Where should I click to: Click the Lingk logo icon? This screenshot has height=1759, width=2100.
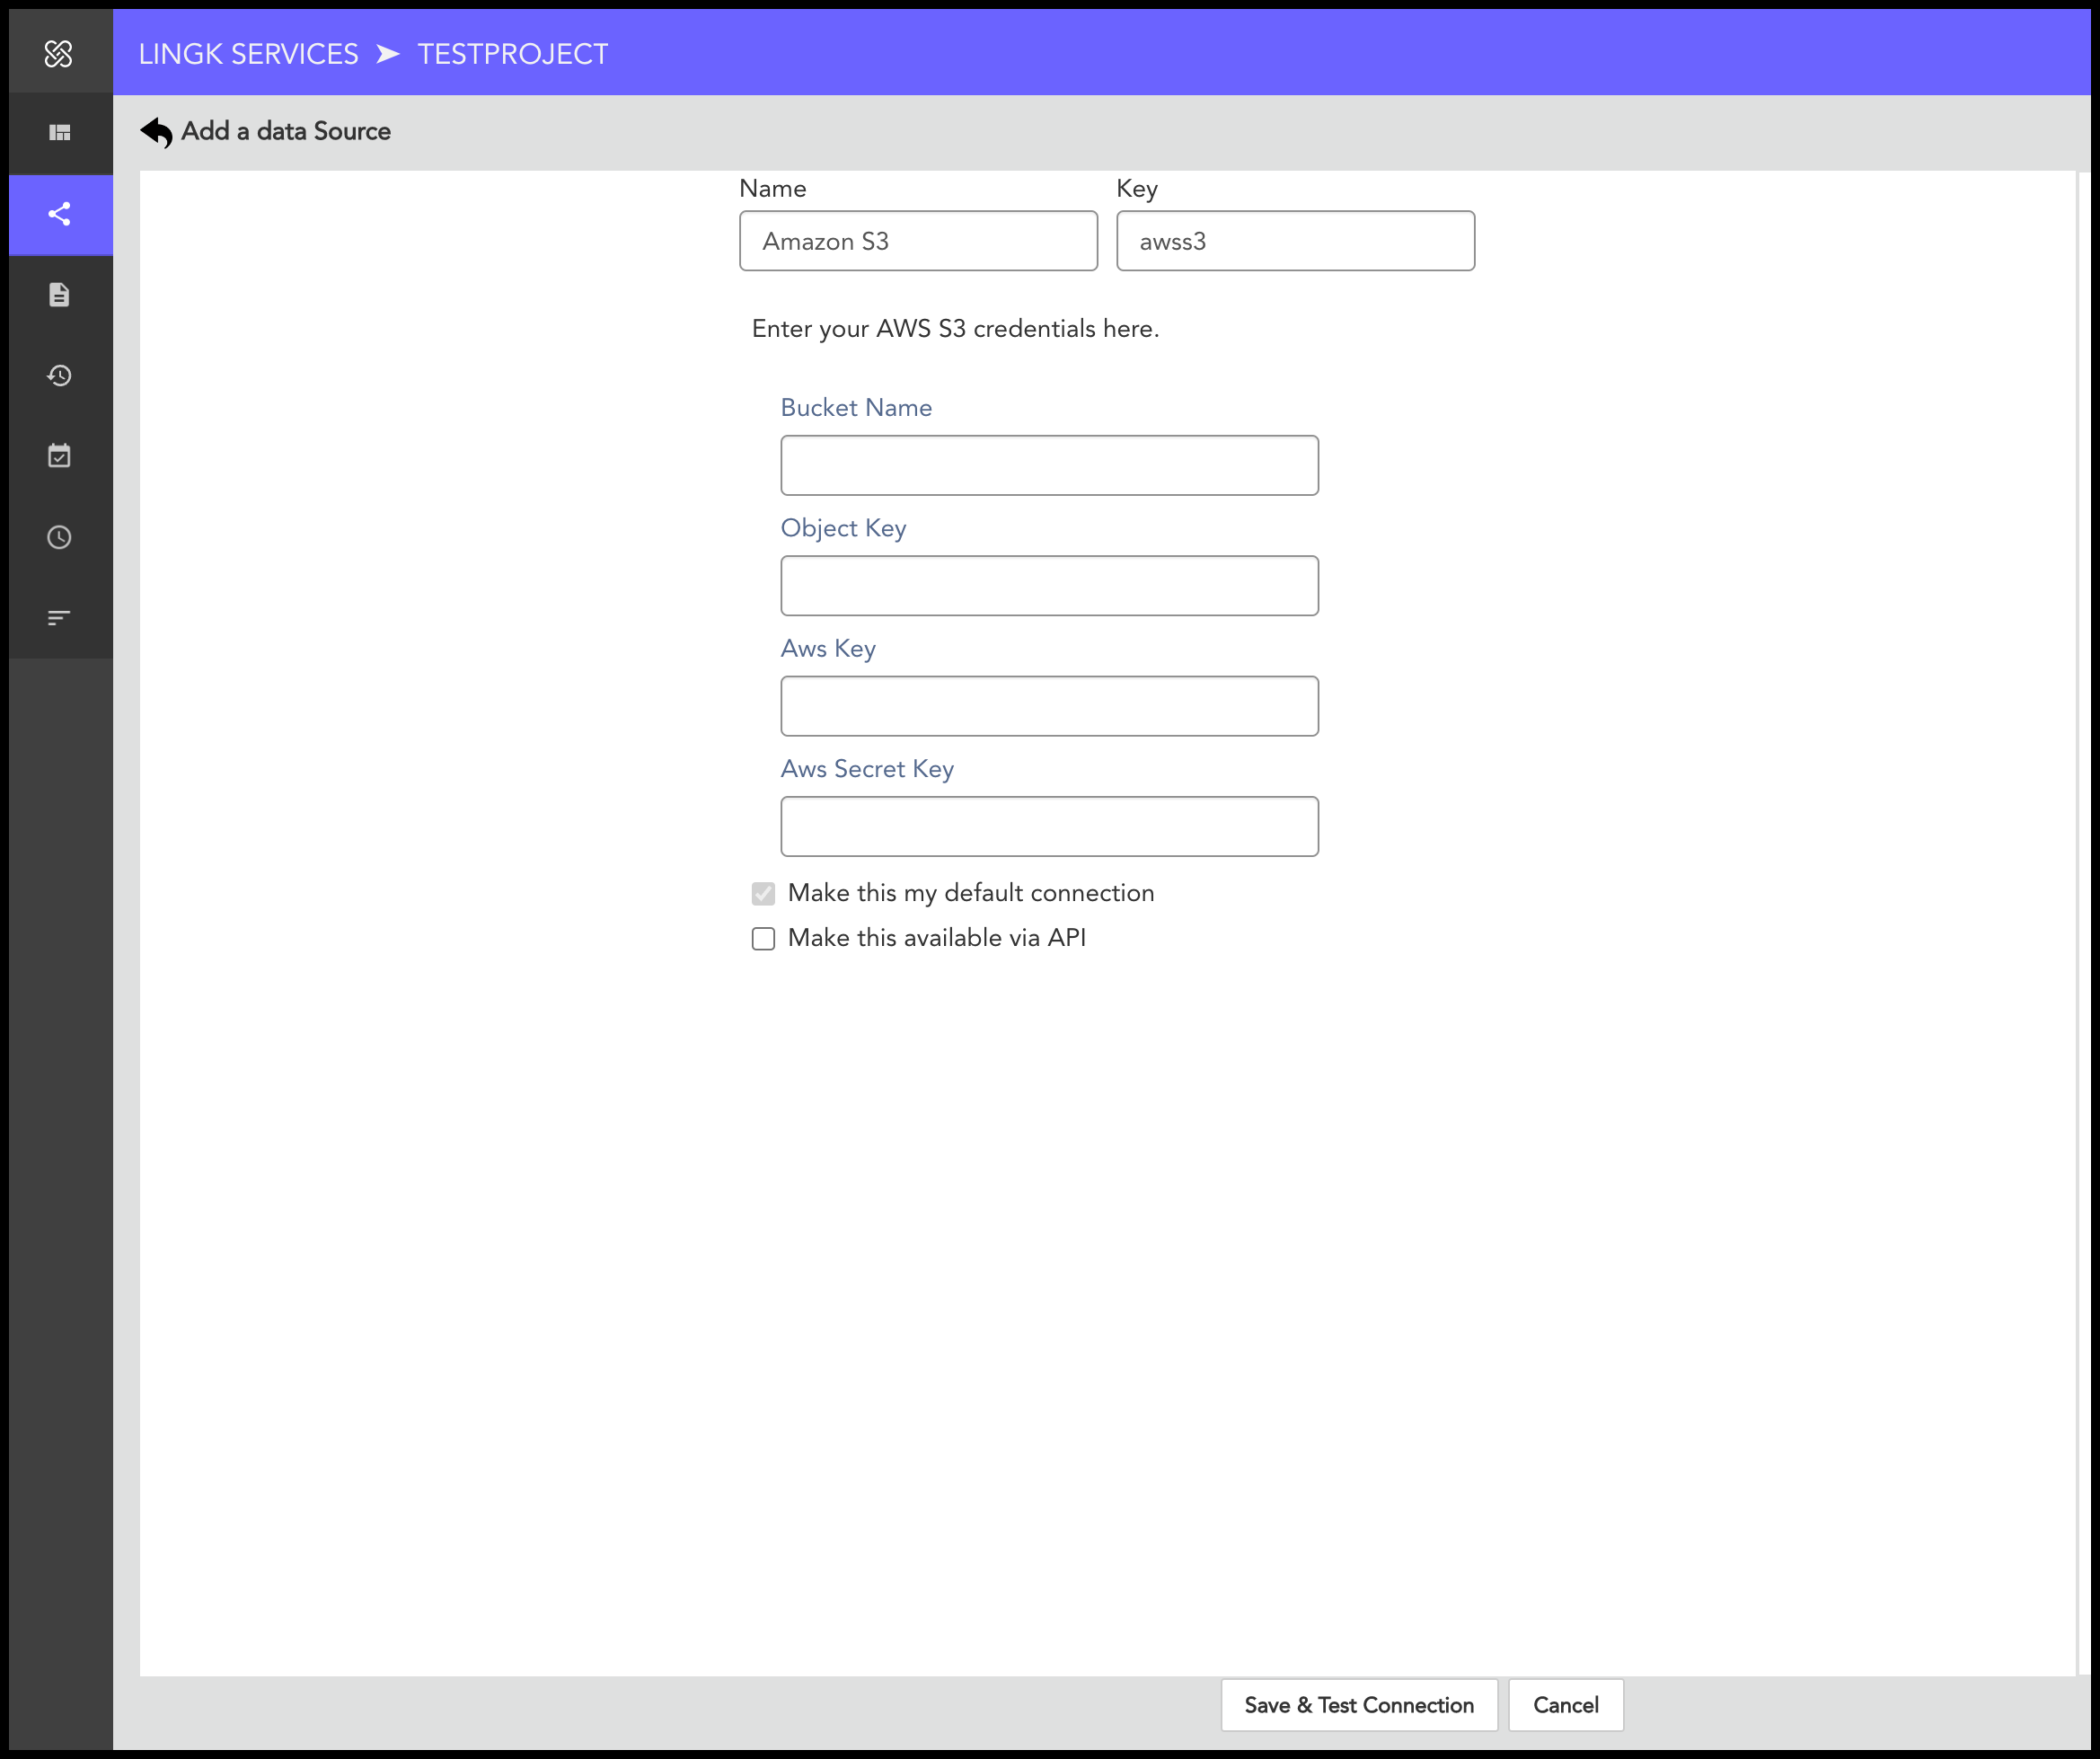(x=59, y=53)
